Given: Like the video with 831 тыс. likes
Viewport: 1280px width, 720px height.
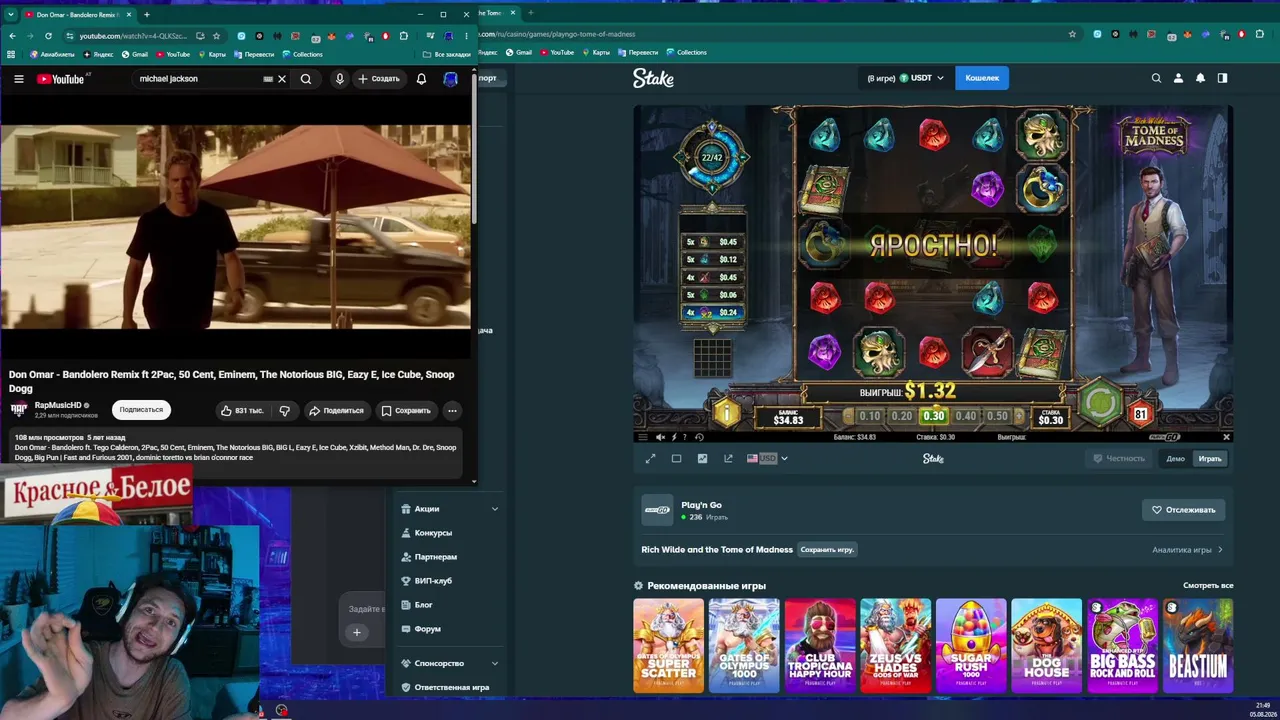Looking at the screenshot, I should pyautogui.click(x=242, y=410).
